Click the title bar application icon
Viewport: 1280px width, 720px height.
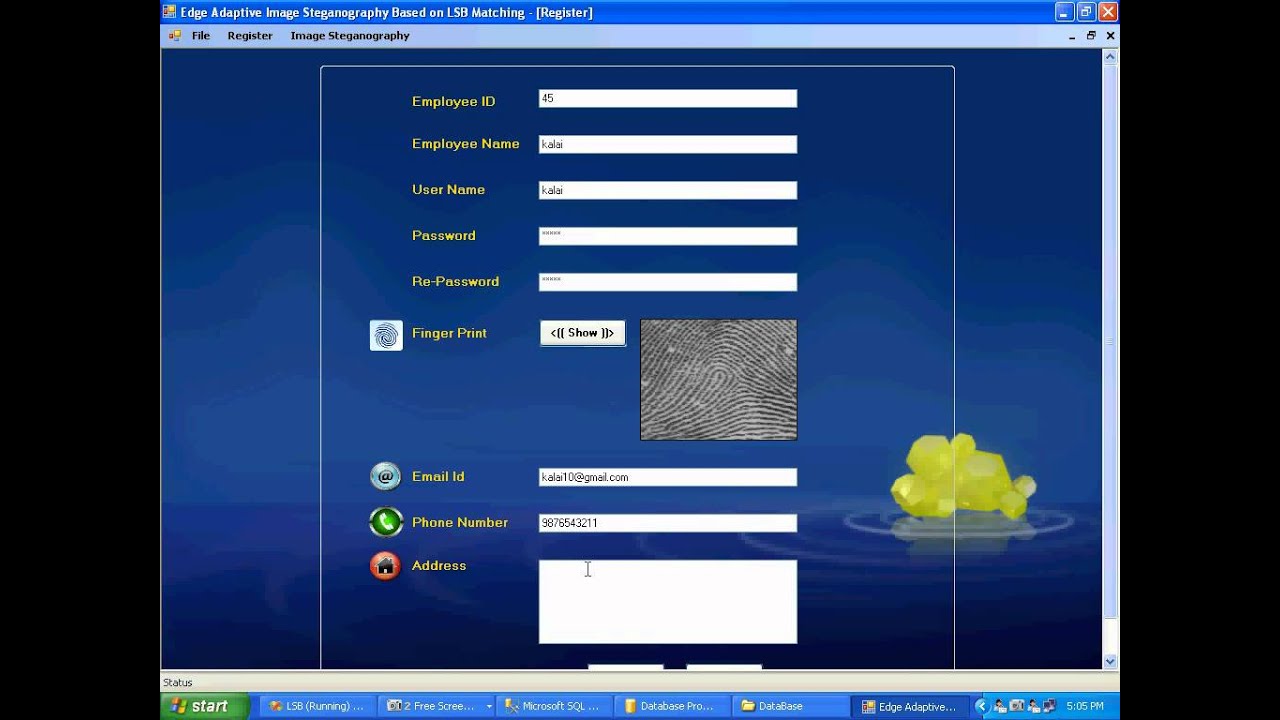click(170, 12)
